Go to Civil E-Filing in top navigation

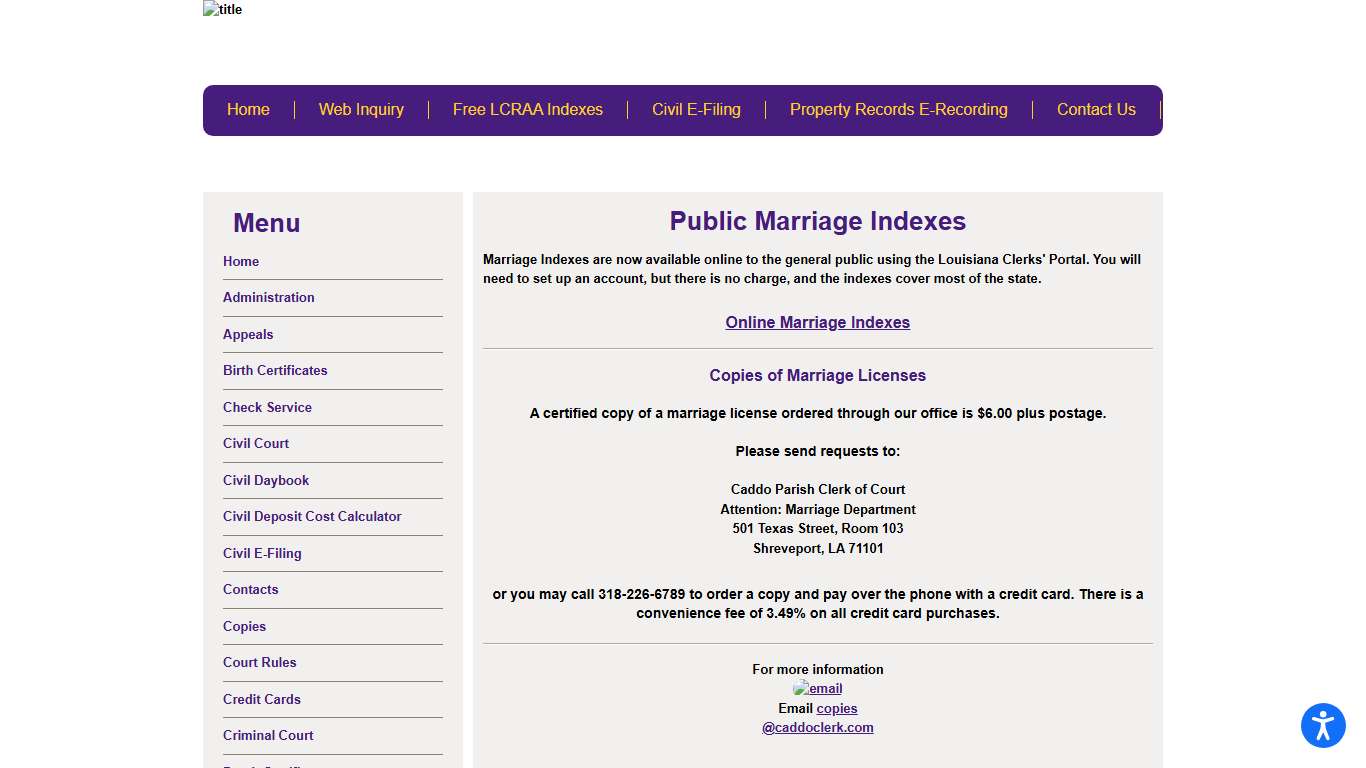(x=696, y=110)
